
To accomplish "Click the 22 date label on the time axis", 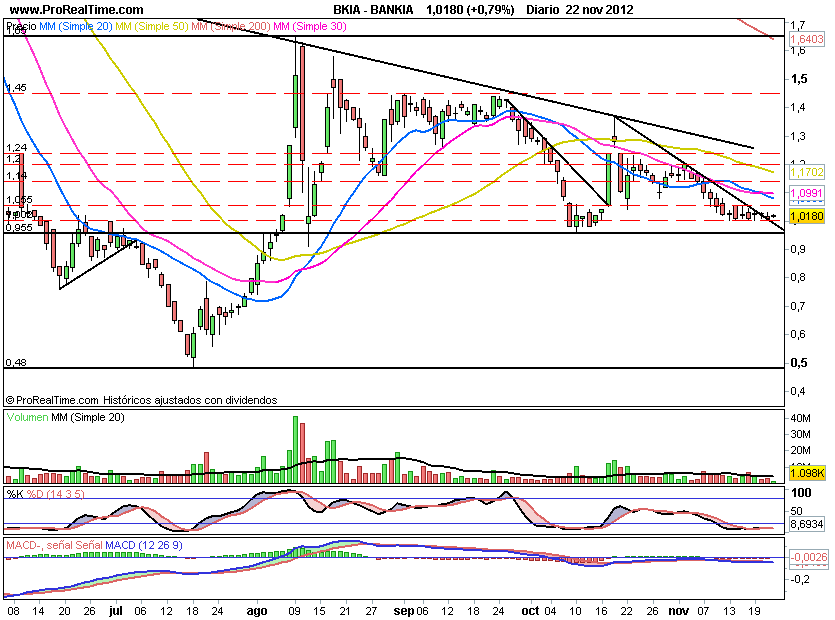I will pos(627,611).
